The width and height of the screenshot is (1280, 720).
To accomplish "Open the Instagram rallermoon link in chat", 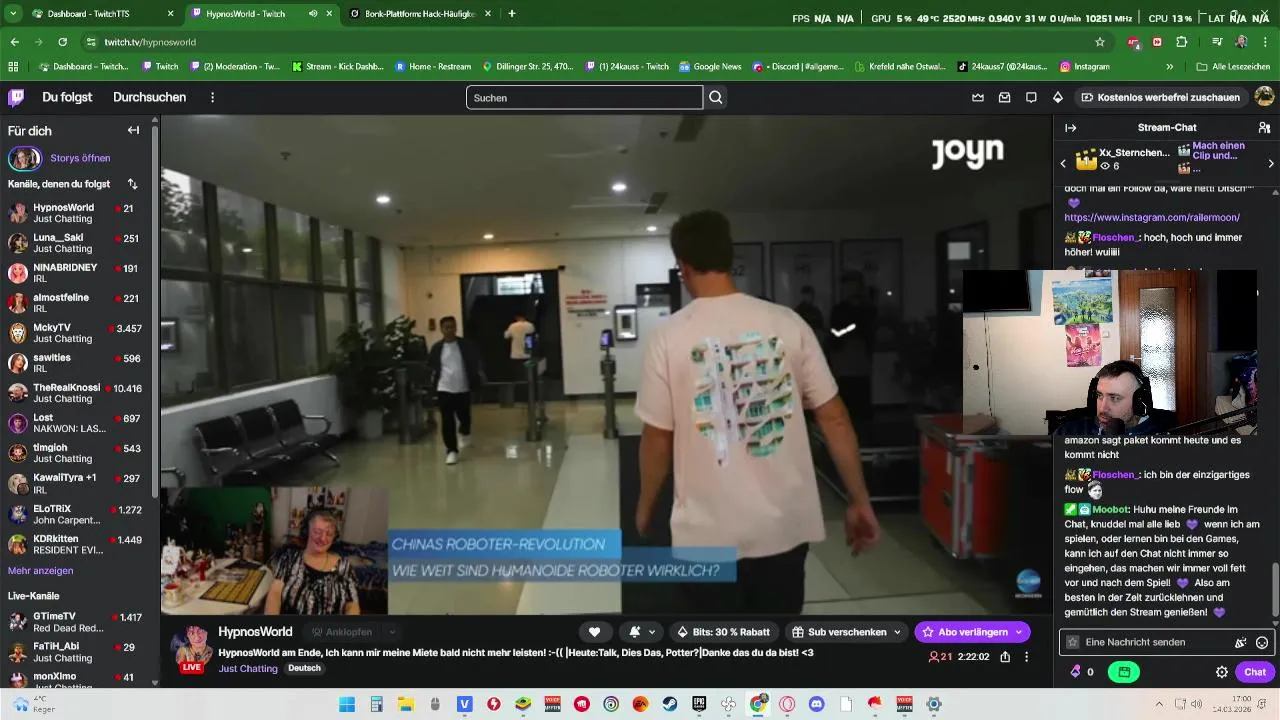I will coord(1152,217).
